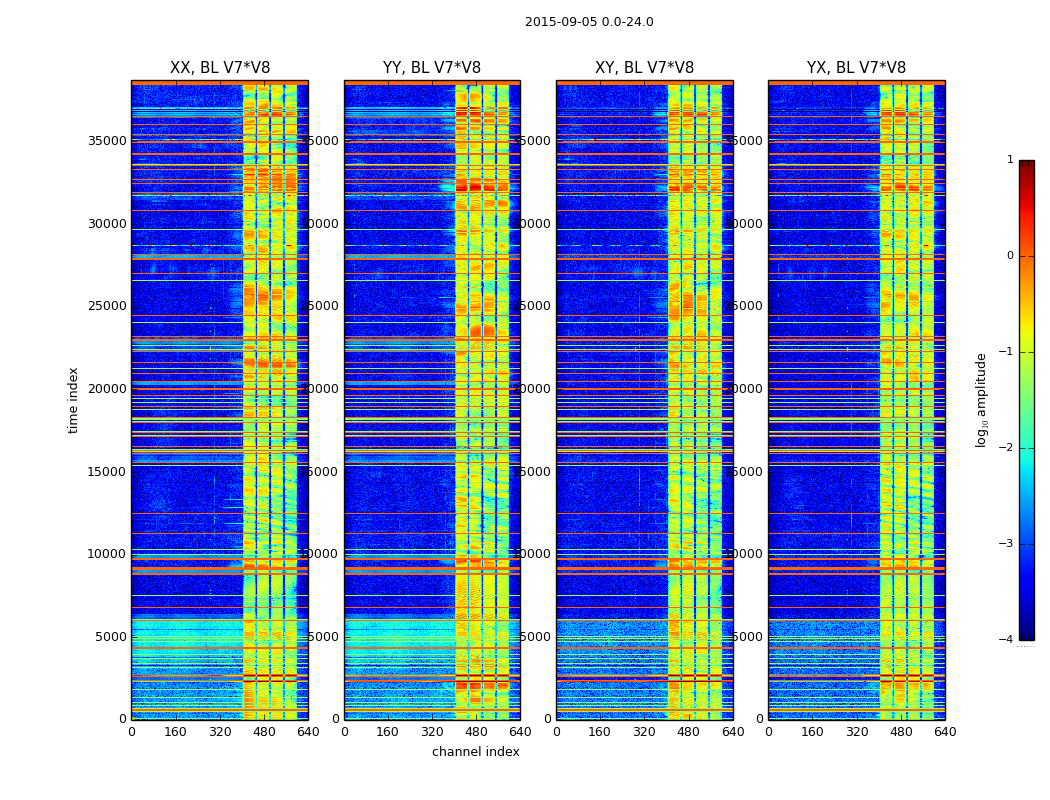
Task: Click the dark red top of colorbar
Action: tap(1027, 165)
